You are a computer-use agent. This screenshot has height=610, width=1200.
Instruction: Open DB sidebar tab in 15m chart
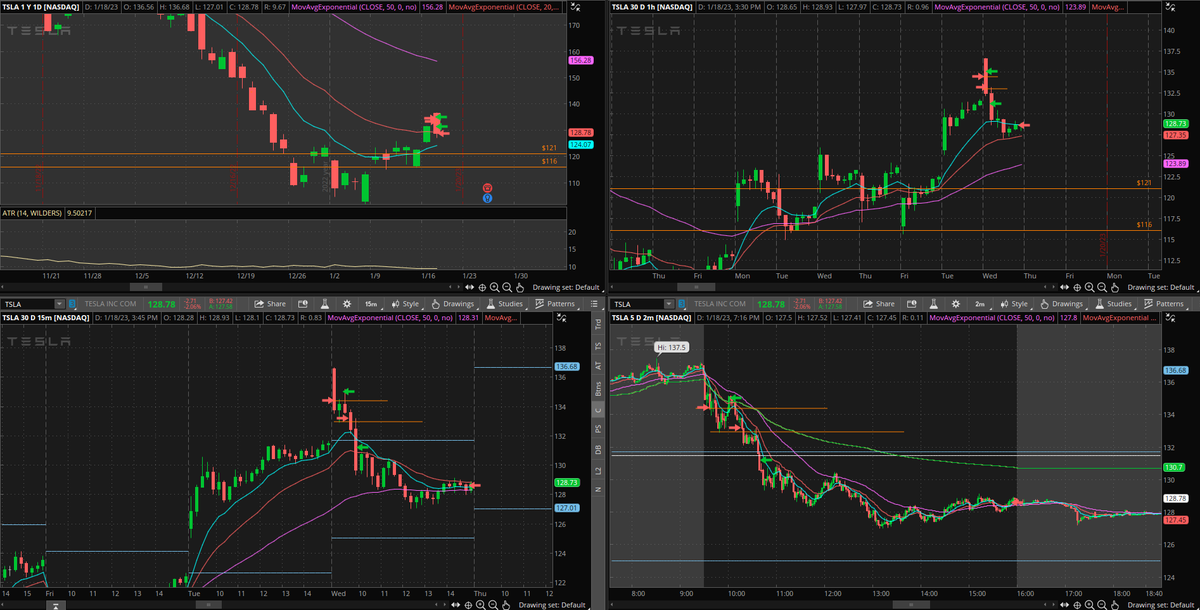point(599,450)
